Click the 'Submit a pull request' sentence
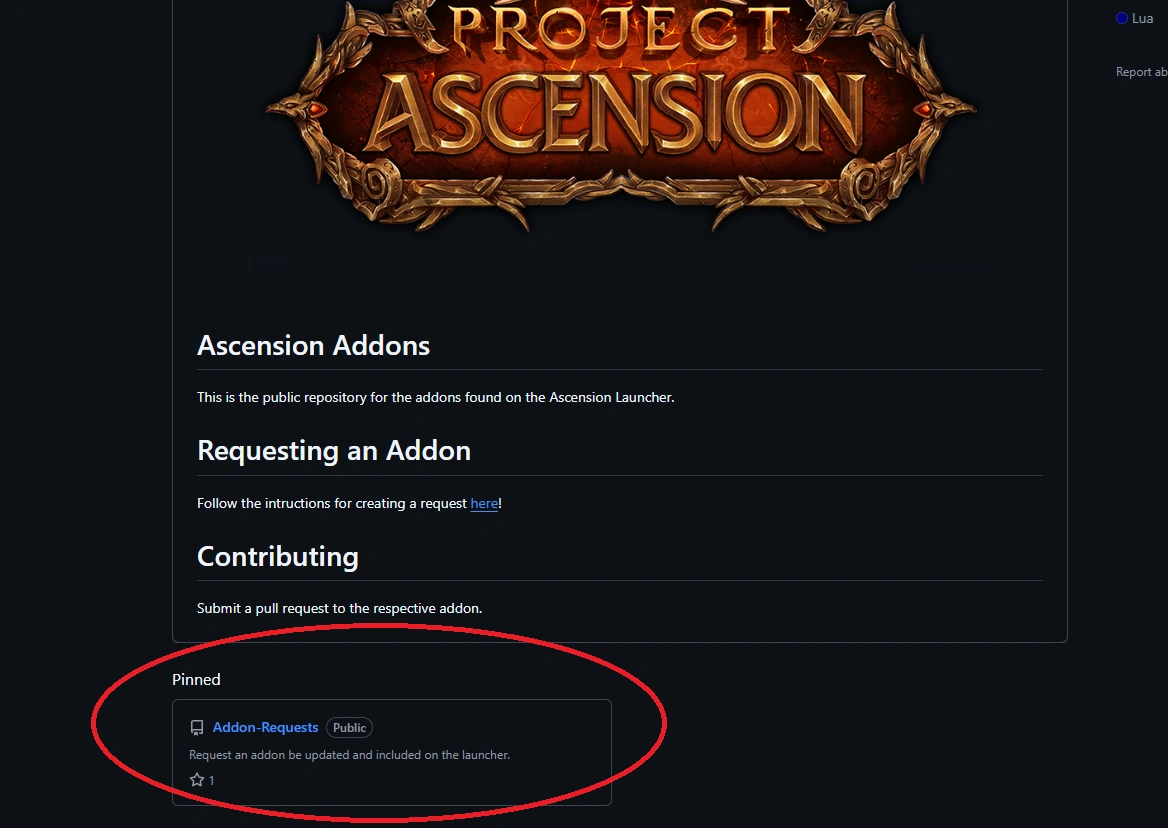 (339, 608)
